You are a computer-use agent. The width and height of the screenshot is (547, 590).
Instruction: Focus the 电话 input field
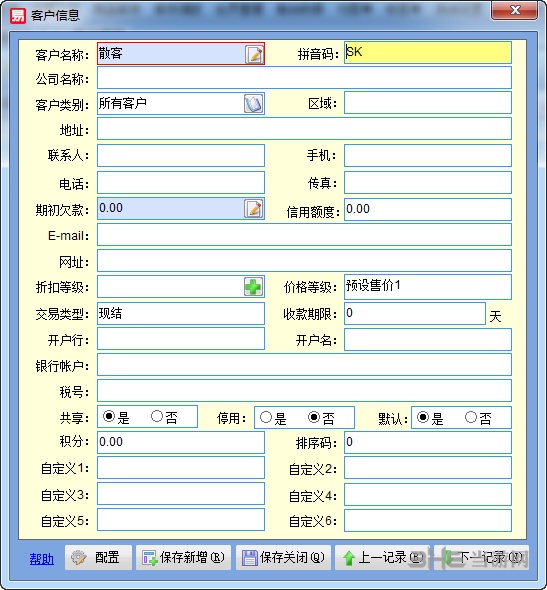pyautogui.click(x=181, y=182)
